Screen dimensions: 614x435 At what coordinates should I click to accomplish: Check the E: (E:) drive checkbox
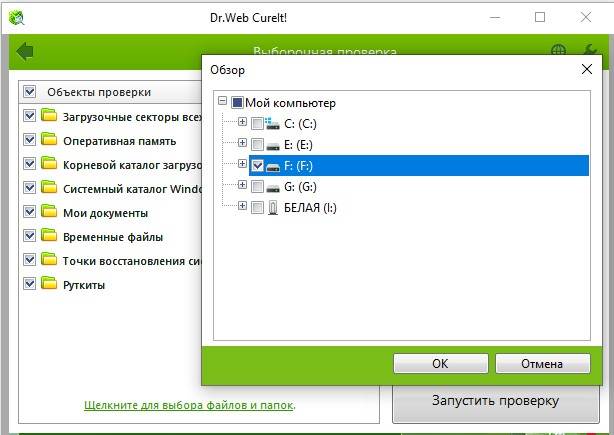[x=257, y=144]
